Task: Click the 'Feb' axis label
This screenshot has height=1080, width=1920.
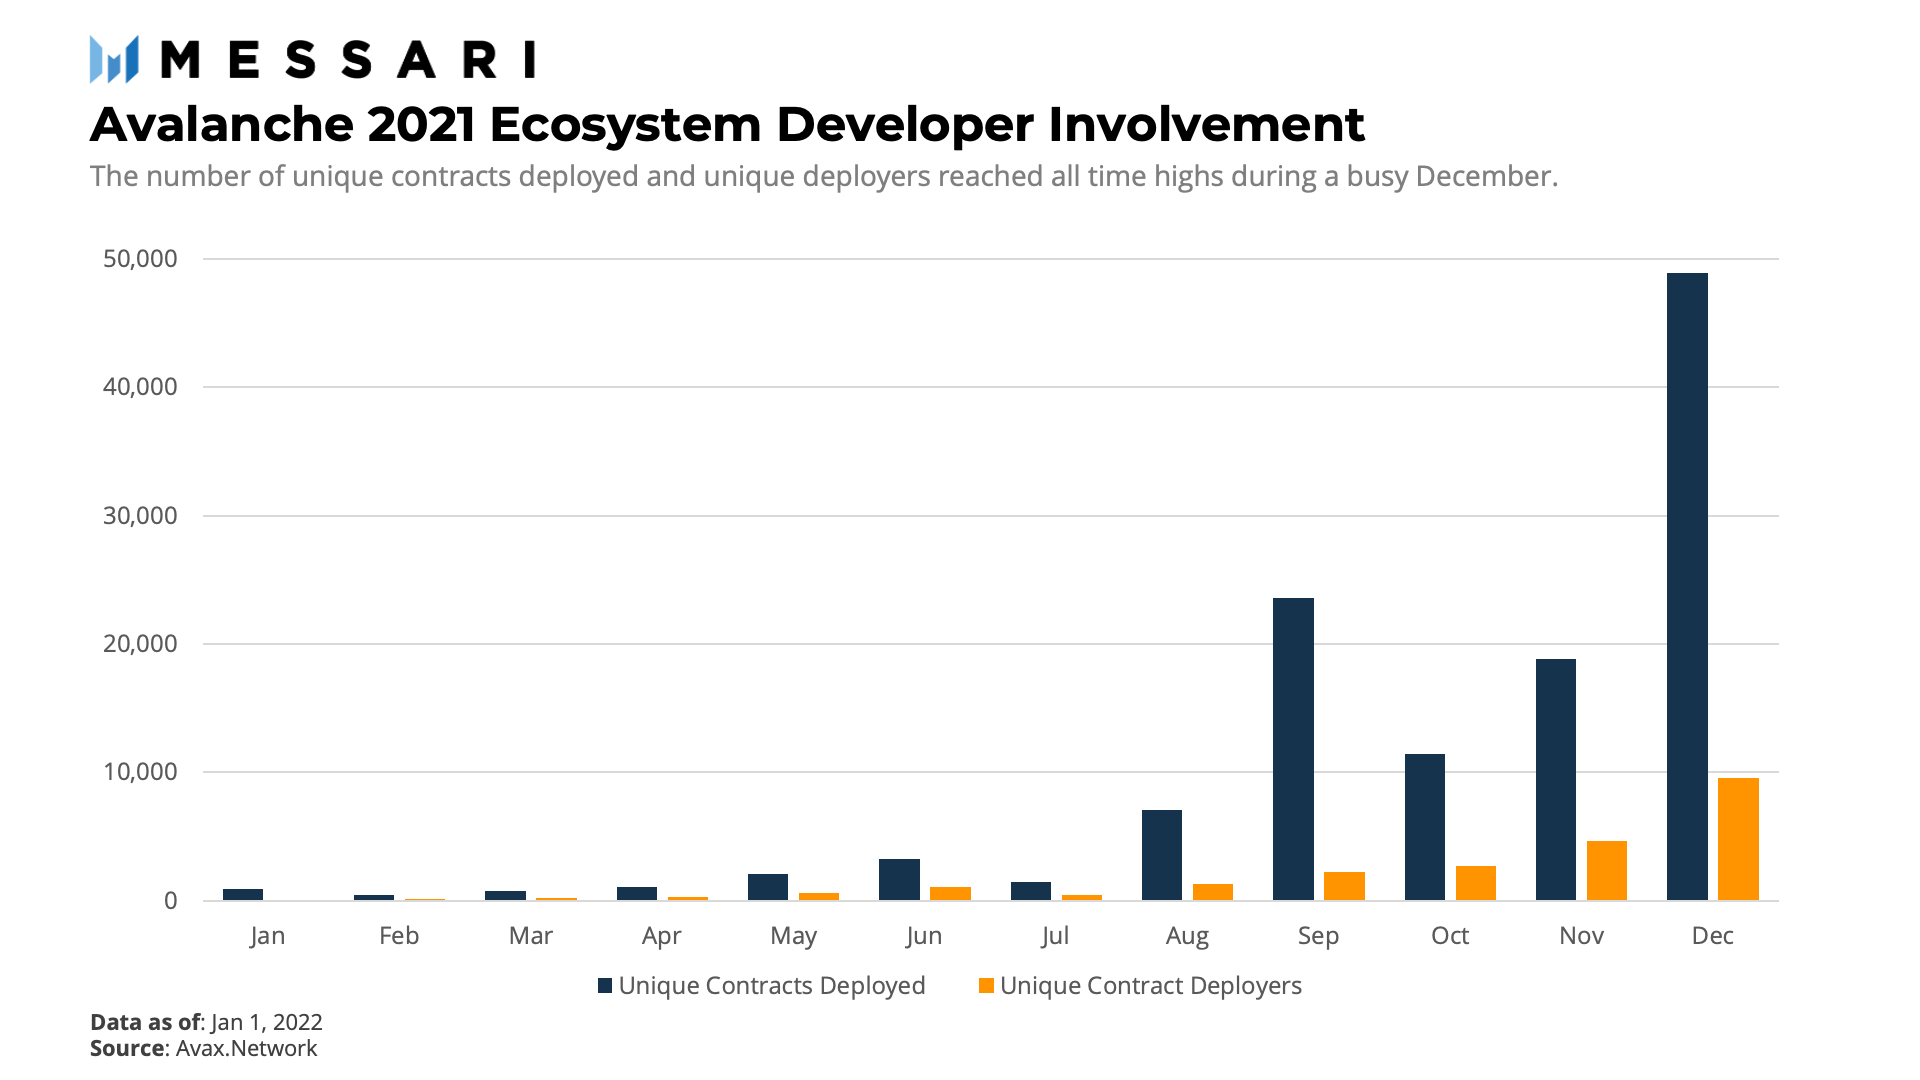Action: click(x=399, y=936)
